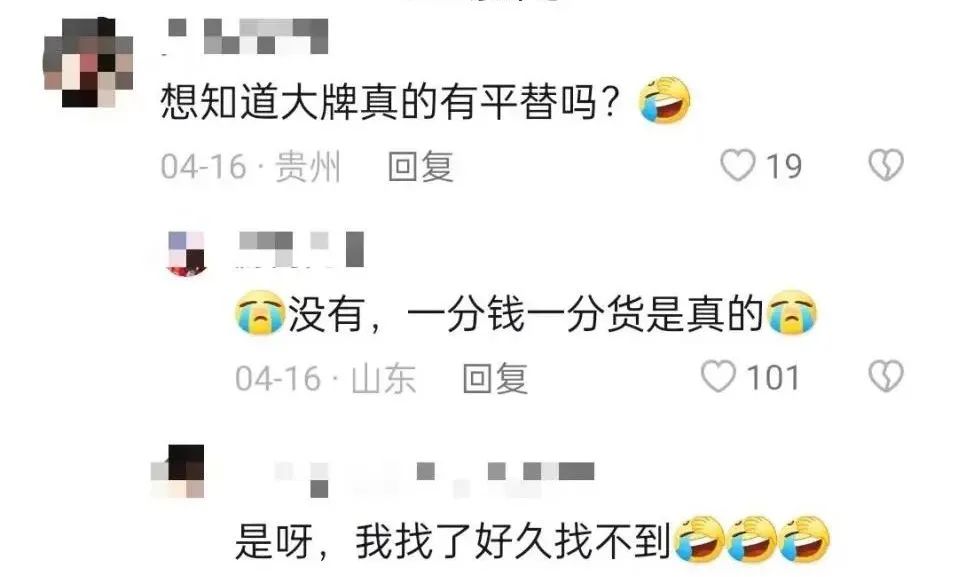This screenshot has height=577, width=958.
Task: Open the third commenter's blurred username
Action: point(434,478)
